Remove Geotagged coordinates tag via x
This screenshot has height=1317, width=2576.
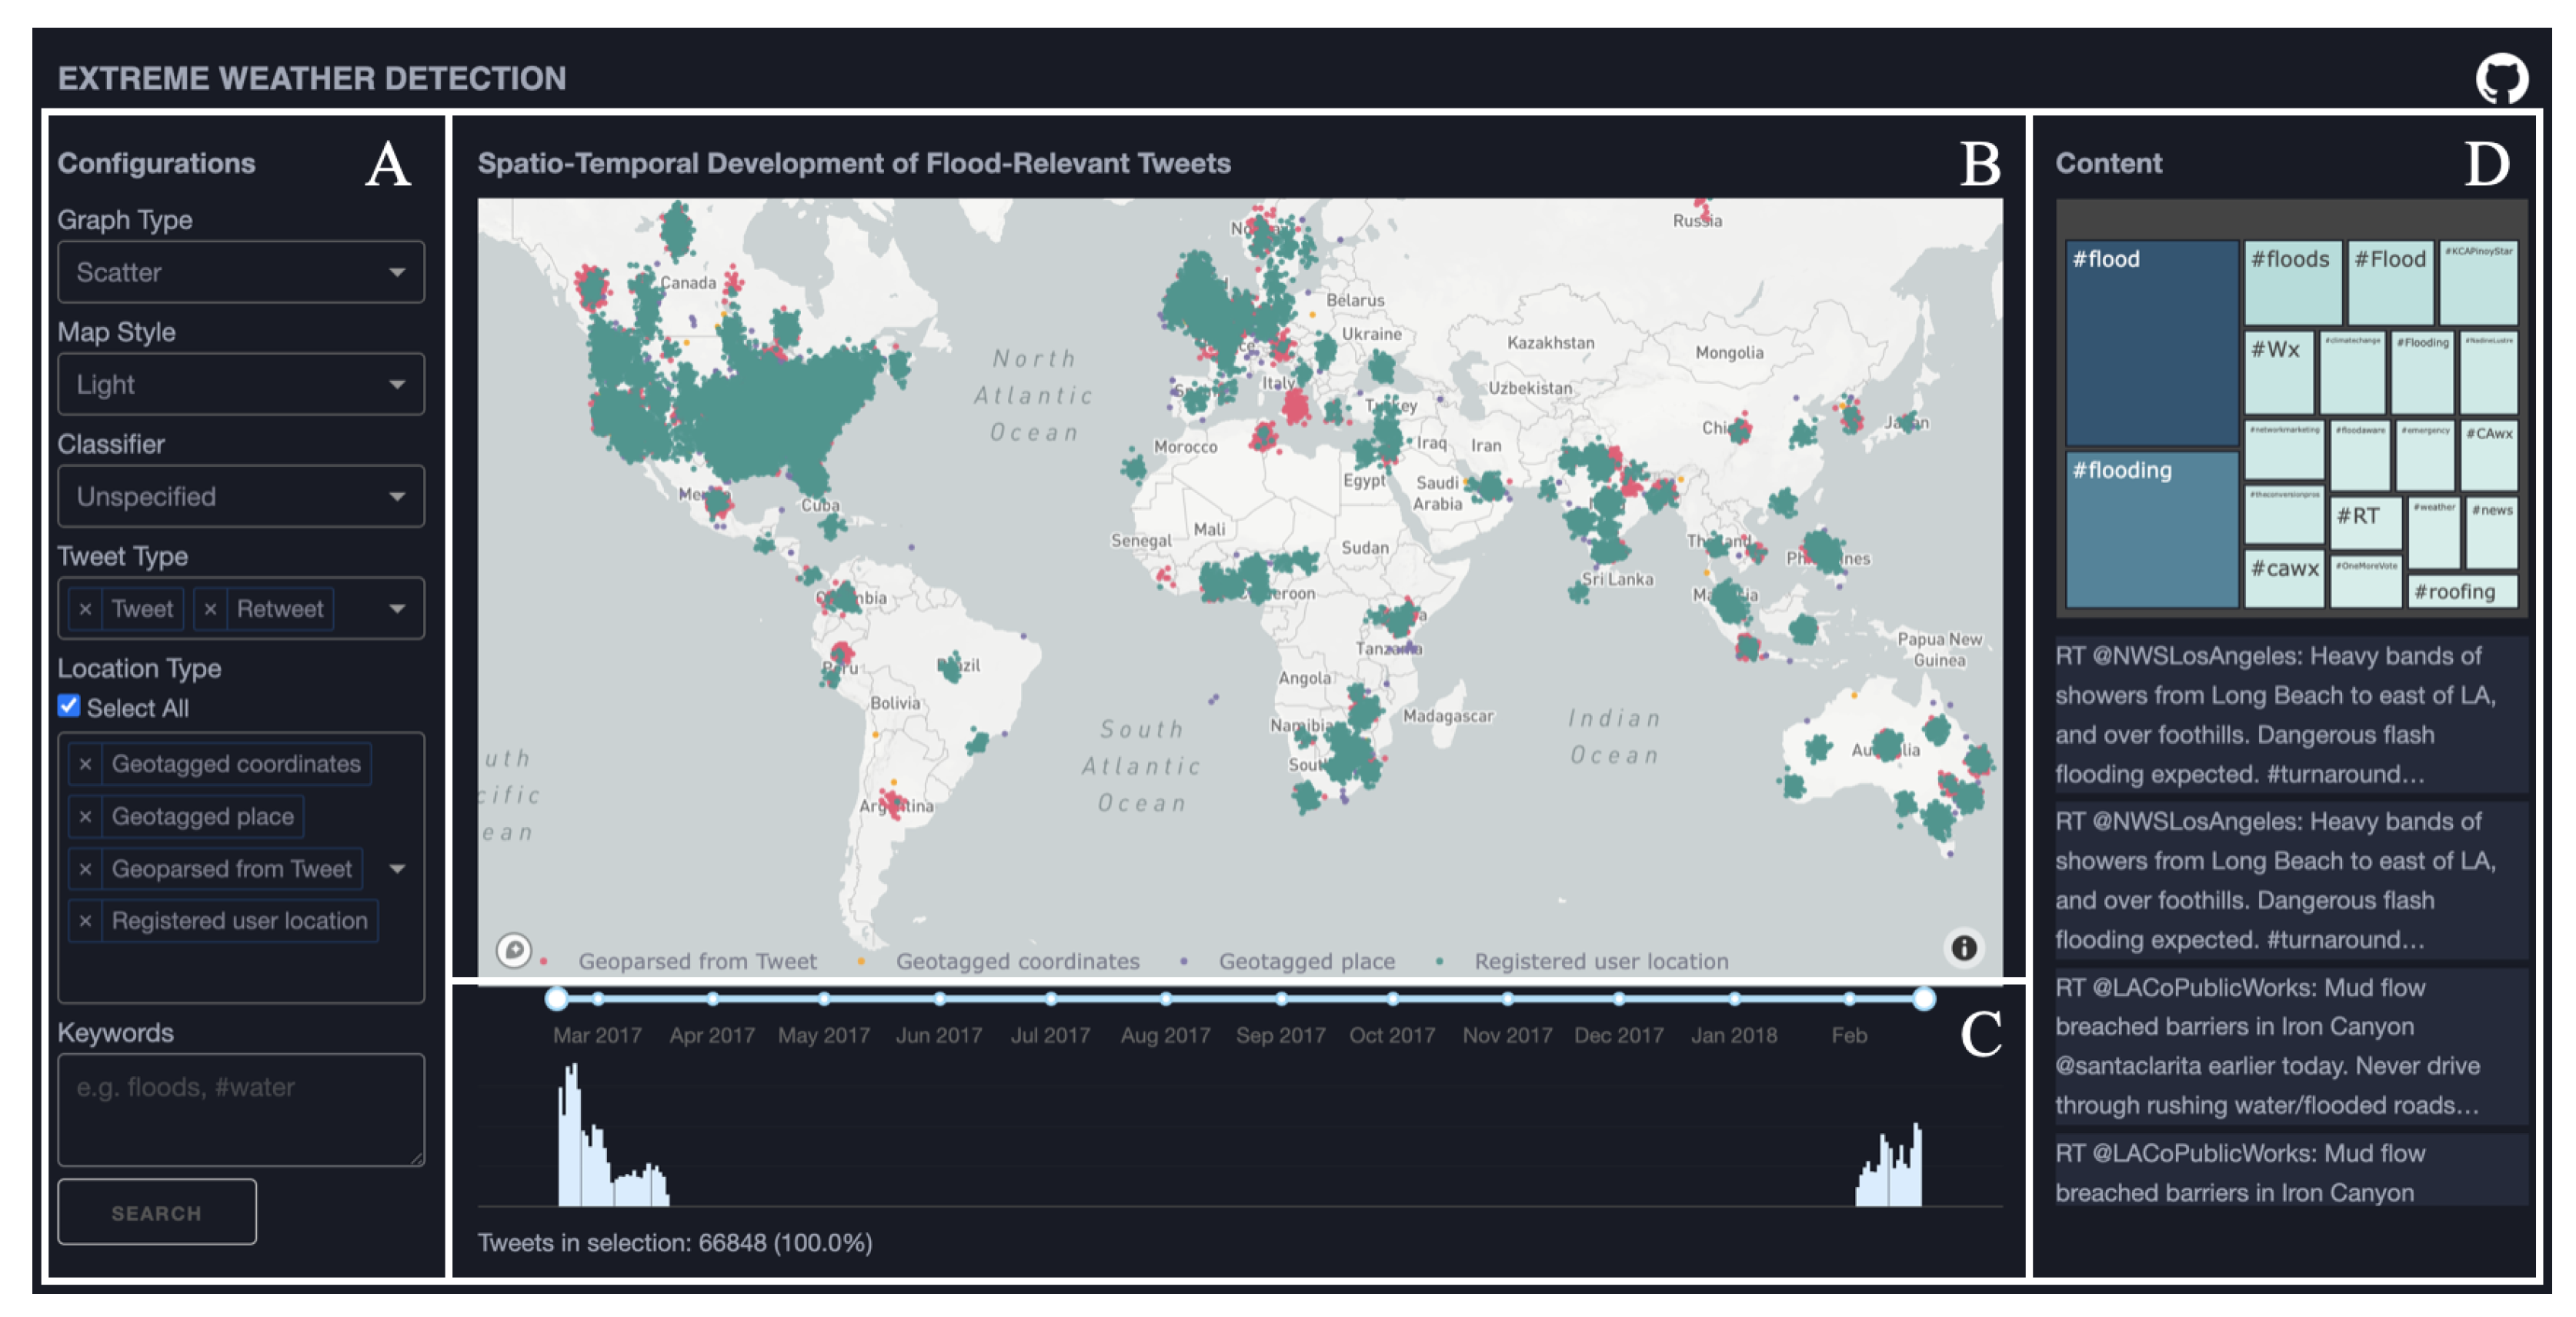pyautogui.click(x=86, y=764)
